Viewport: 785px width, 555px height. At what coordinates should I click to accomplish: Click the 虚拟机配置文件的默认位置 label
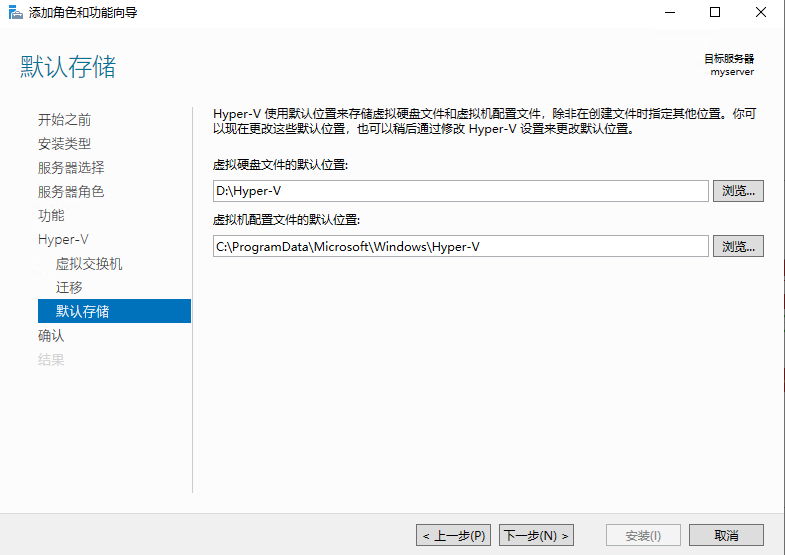286,220
